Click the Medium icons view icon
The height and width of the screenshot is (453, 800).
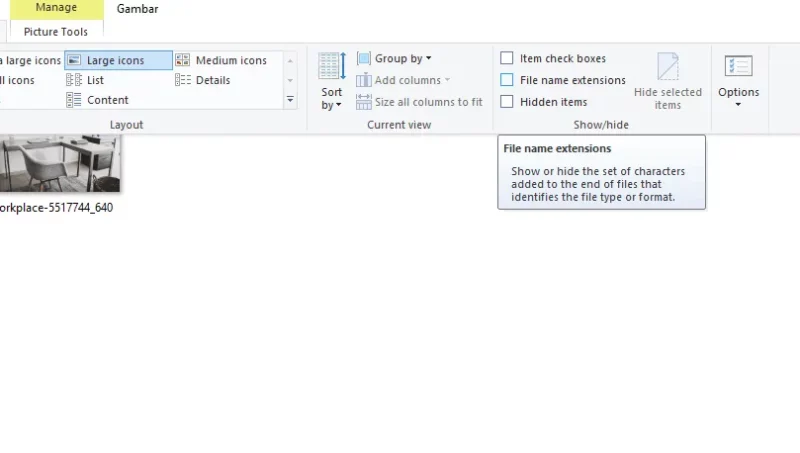coord(182,60)
